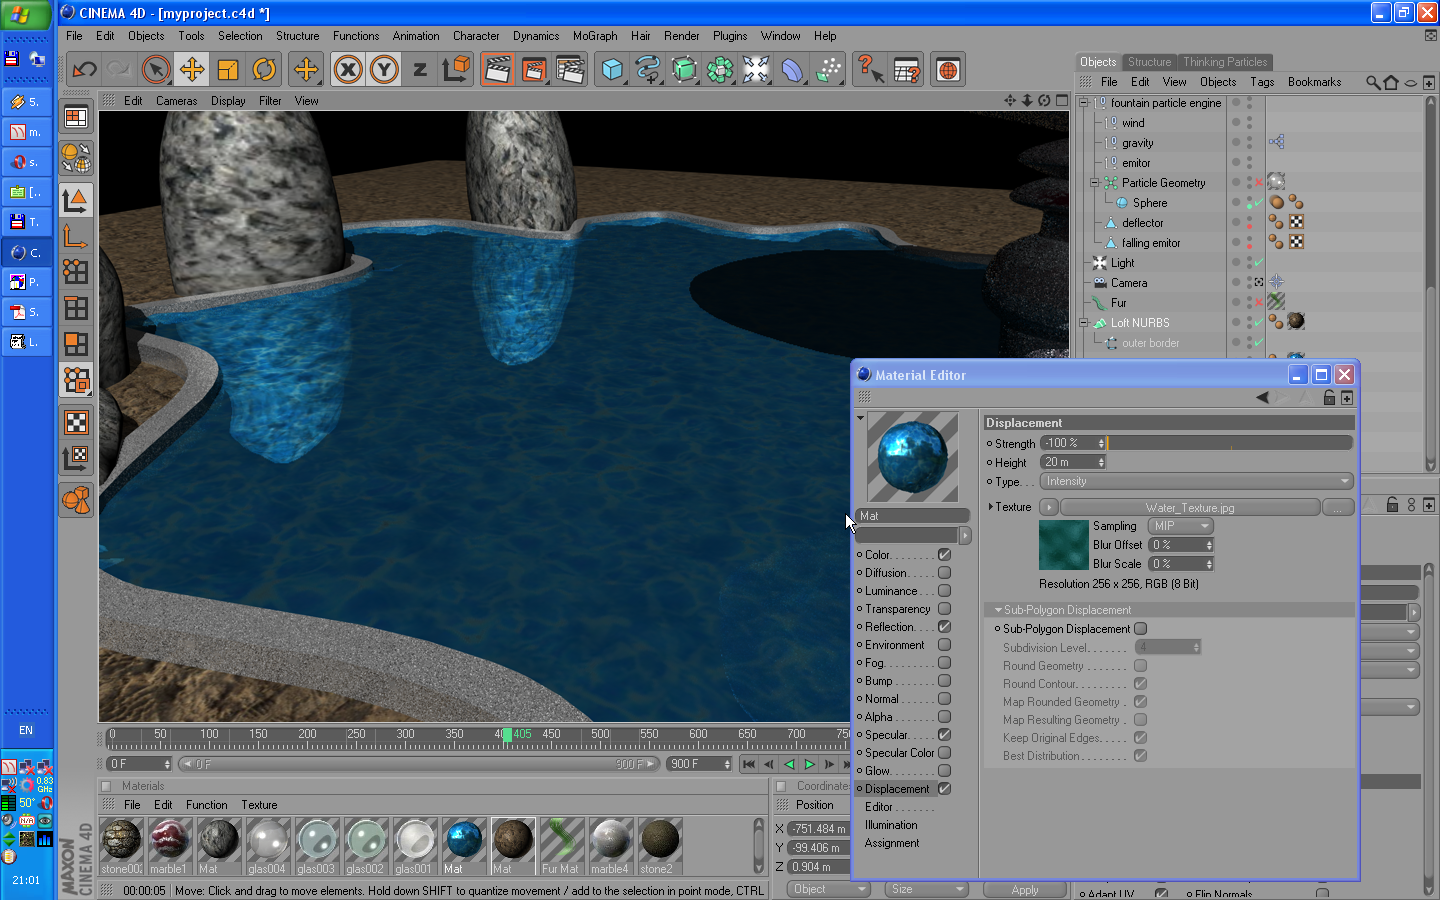
Task: Open the deformer objects icon
Action: pyautogui.click(x=792, y=70)
